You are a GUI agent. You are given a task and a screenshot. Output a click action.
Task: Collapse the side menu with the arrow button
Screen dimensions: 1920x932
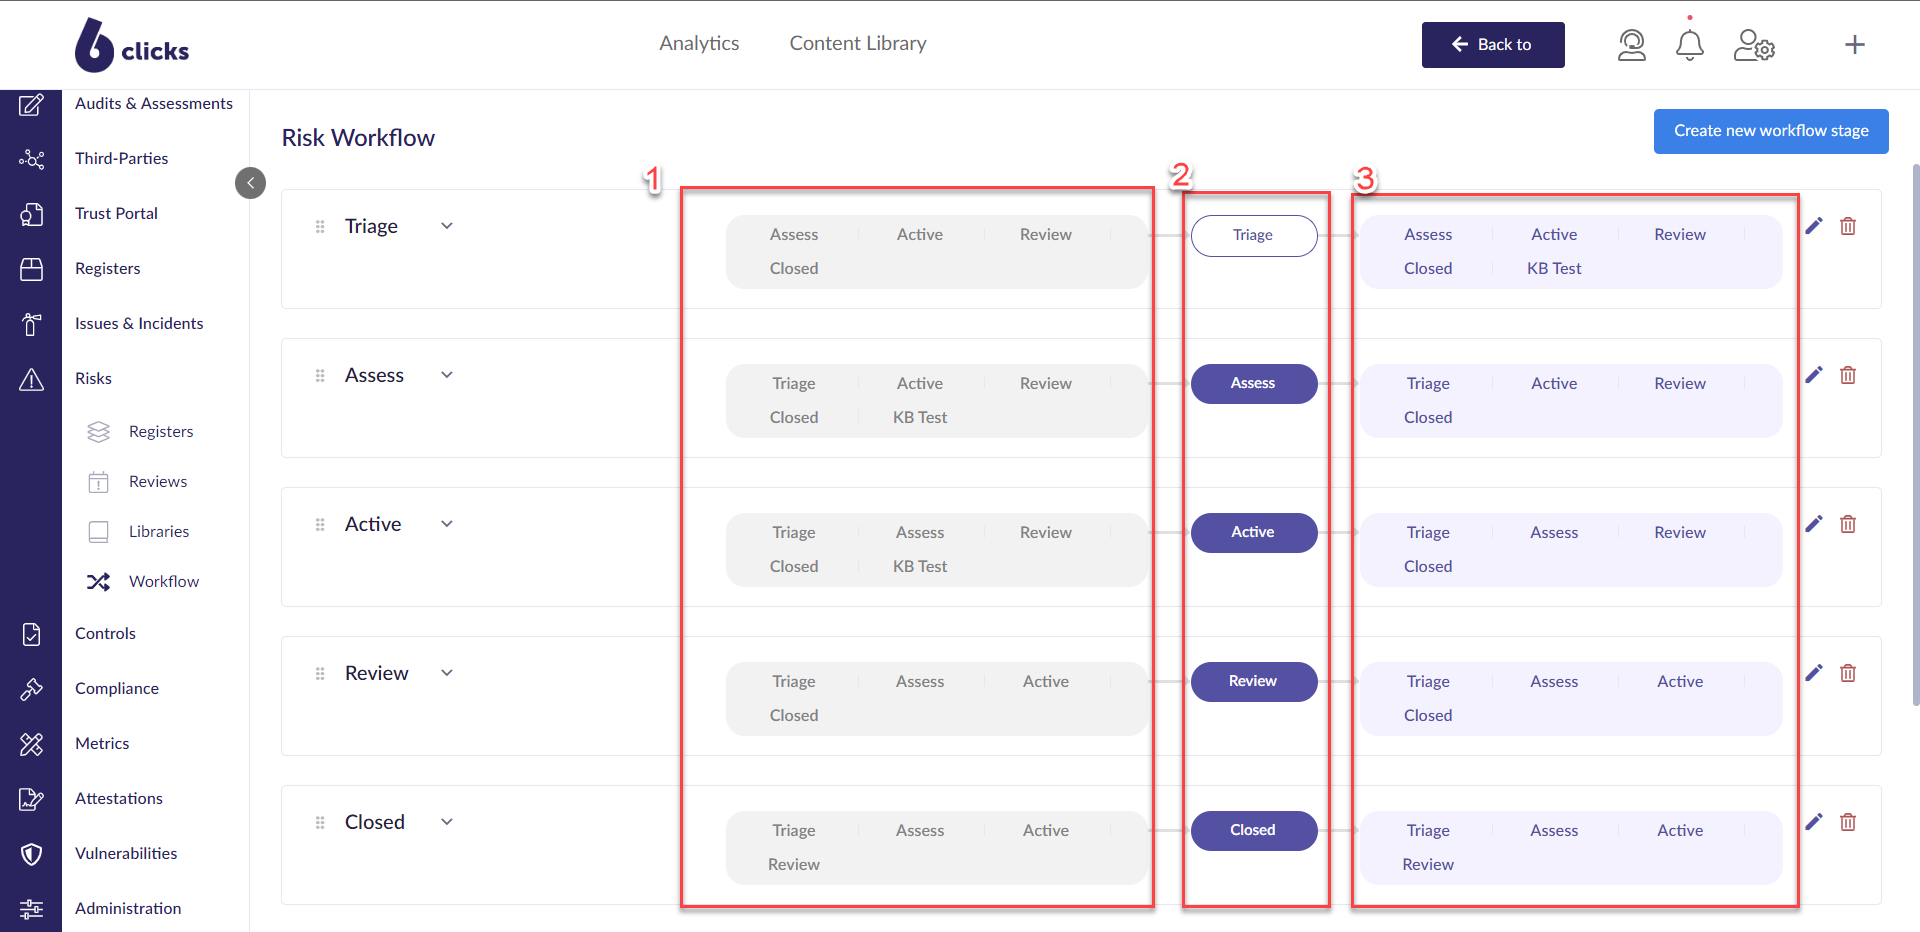(250, 182)
